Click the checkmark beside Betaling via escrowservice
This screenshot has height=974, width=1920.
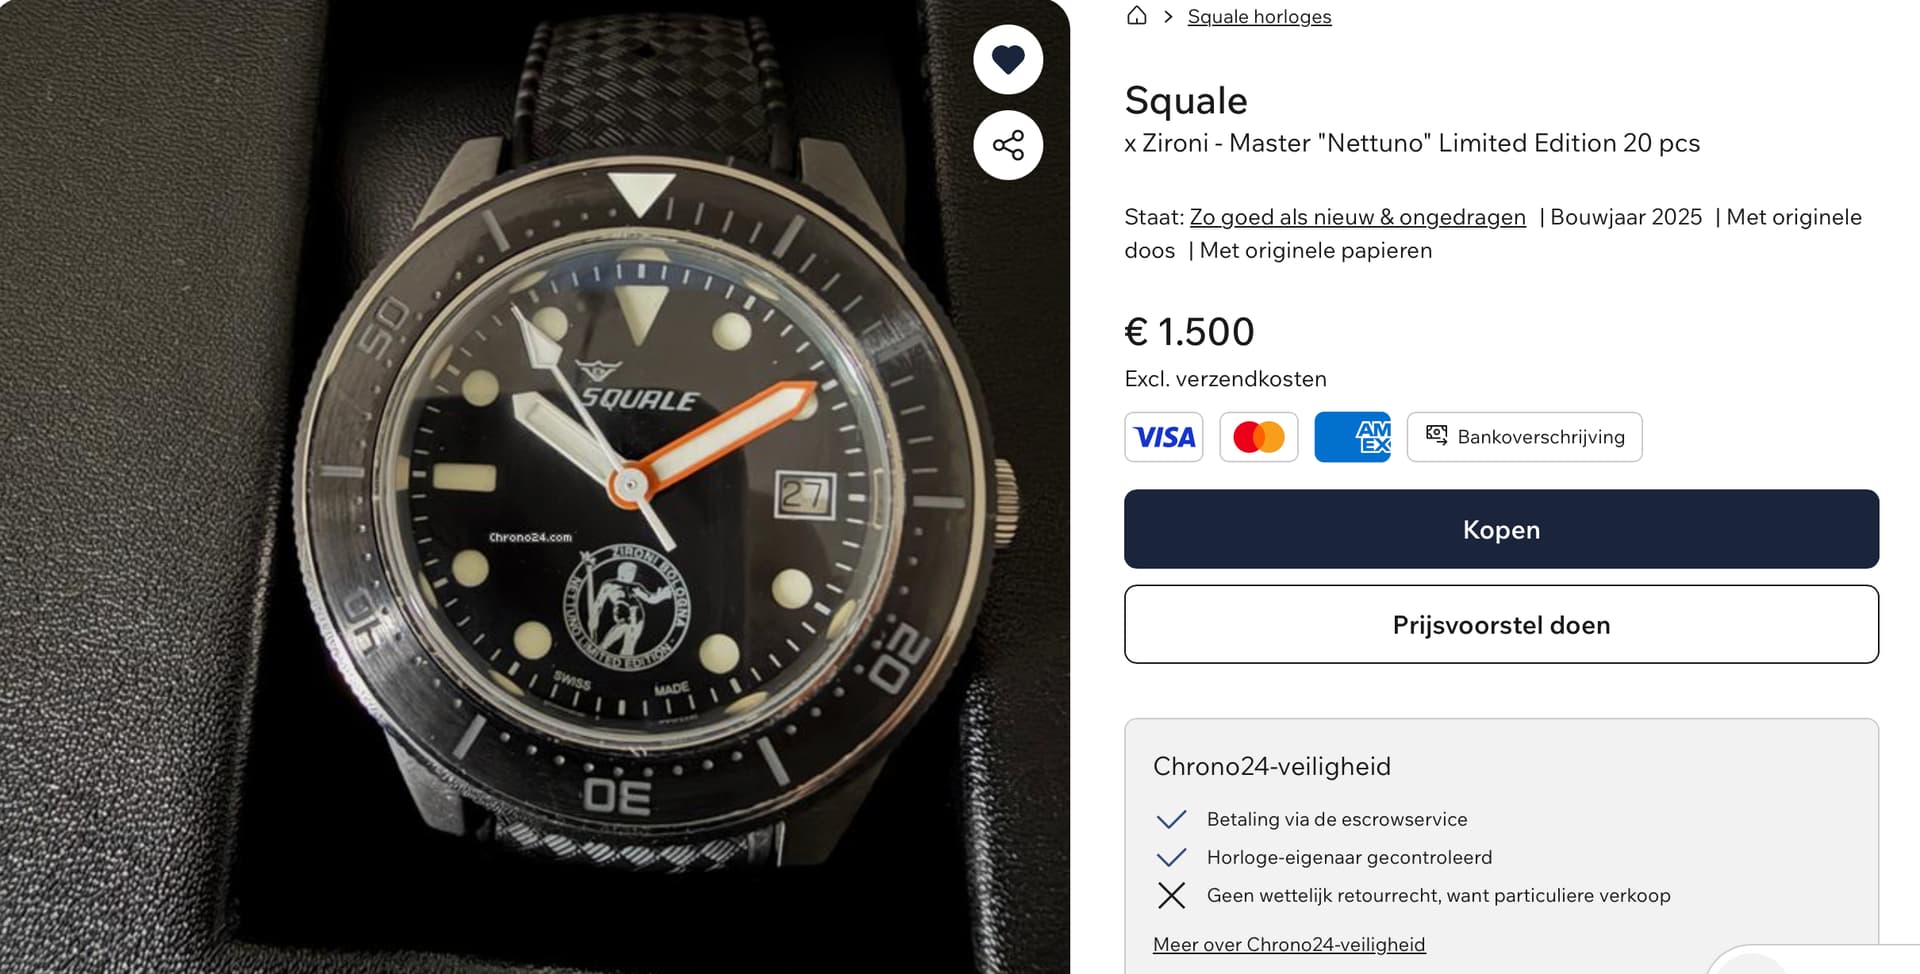[x=1171, y=820]
